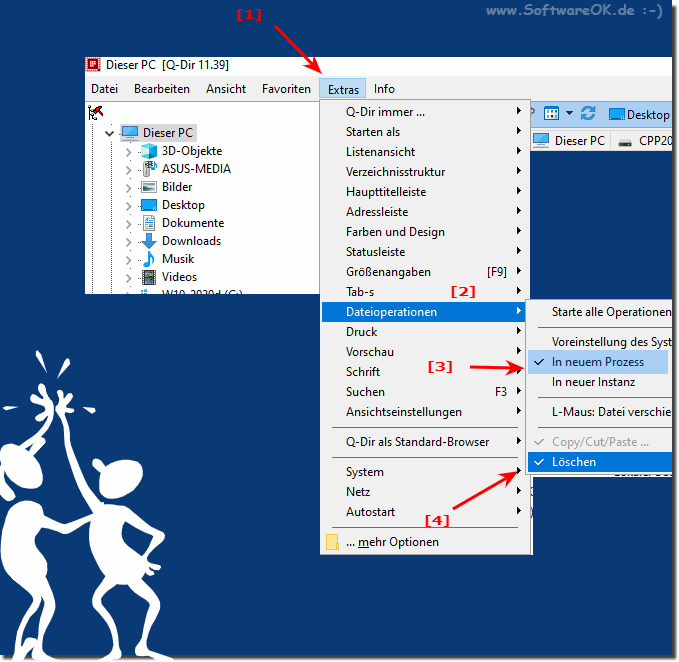
Task: Open the Vorschau submenu
Action: (x=425, y=352)
